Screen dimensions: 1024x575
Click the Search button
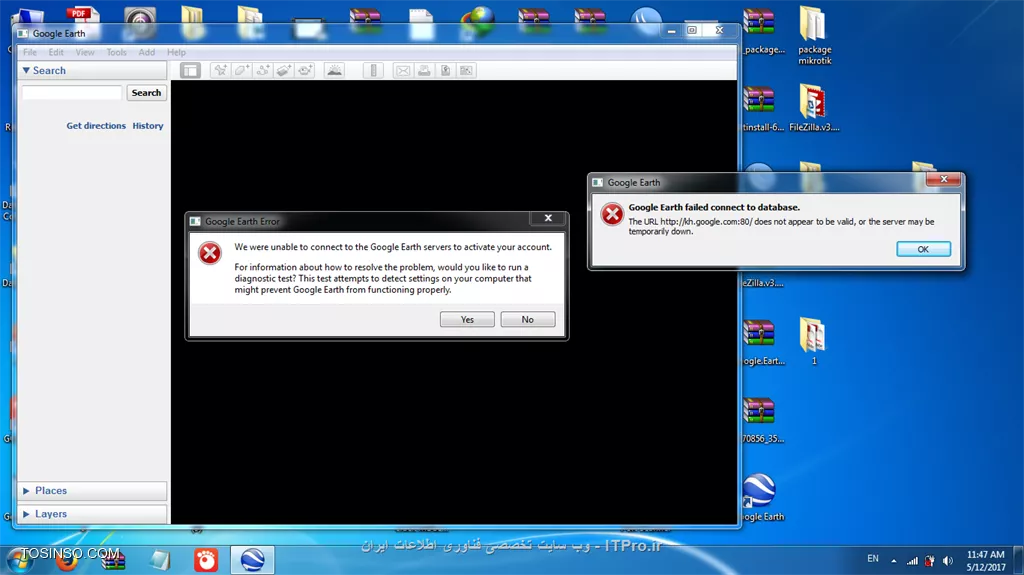point(146,93)
